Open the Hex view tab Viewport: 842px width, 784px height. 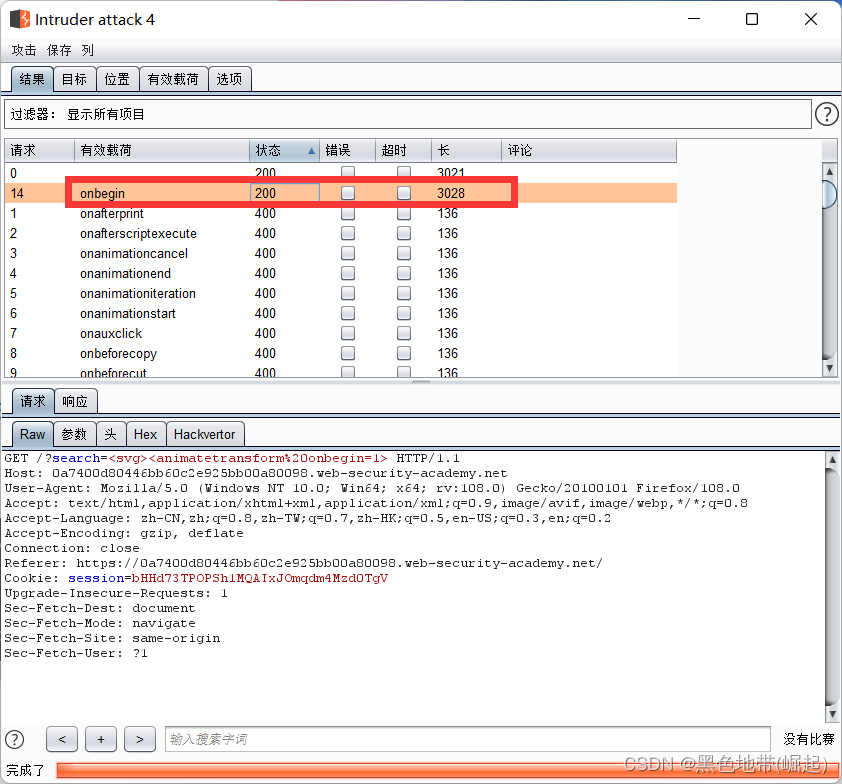pyautogui.click(x=146, y=434)
